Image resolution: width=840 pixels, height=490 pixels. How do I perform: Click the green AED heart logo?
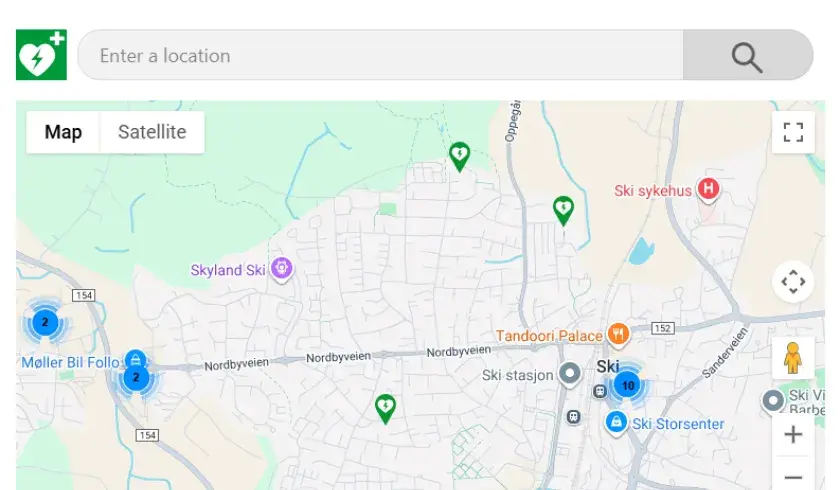[41, 55]
